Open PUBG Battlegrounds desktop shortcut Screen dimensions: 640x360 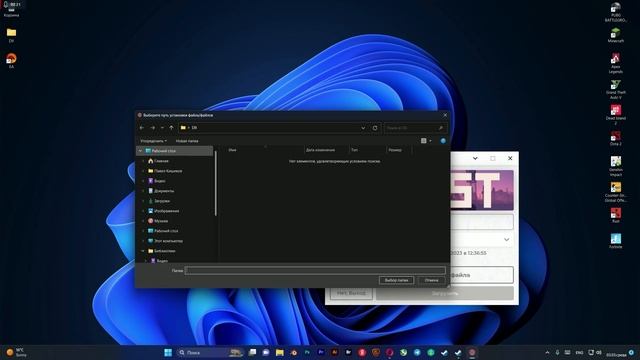pyautogui.click(x=616, y=12)
